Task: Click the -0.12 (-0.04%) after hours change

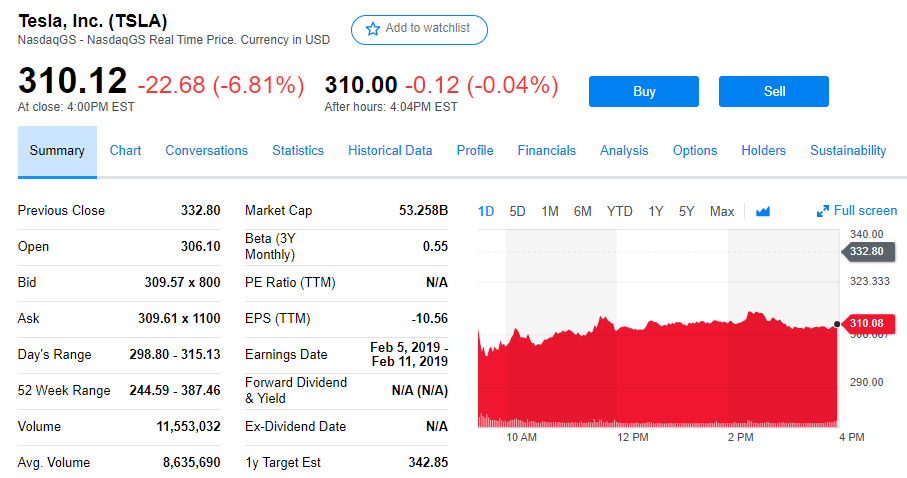Action: (482, 85)
